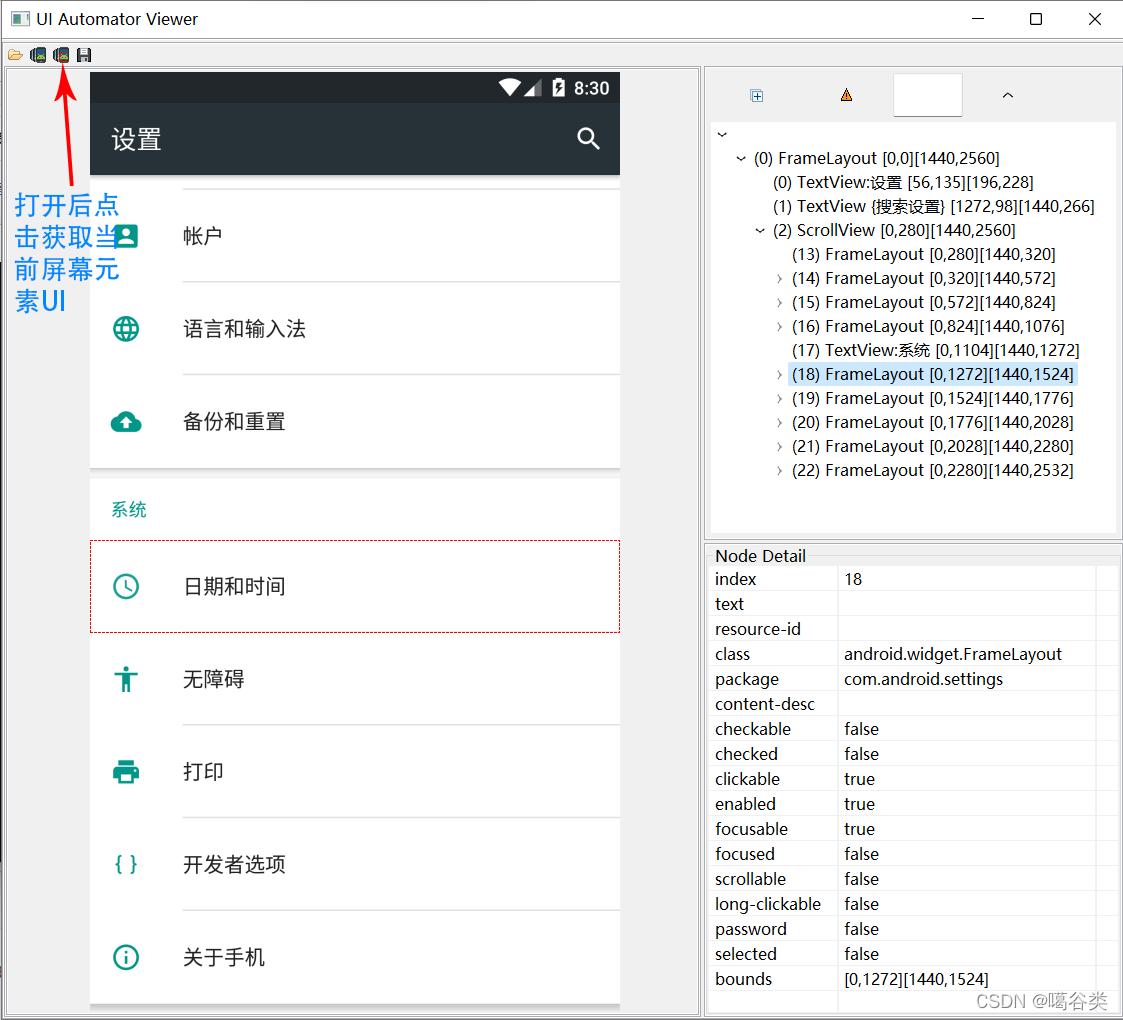The height and width of the screenshot is (1020, 1123).
Task: Open a saved UI dump folder icon
Action: (x=15, y=55)
